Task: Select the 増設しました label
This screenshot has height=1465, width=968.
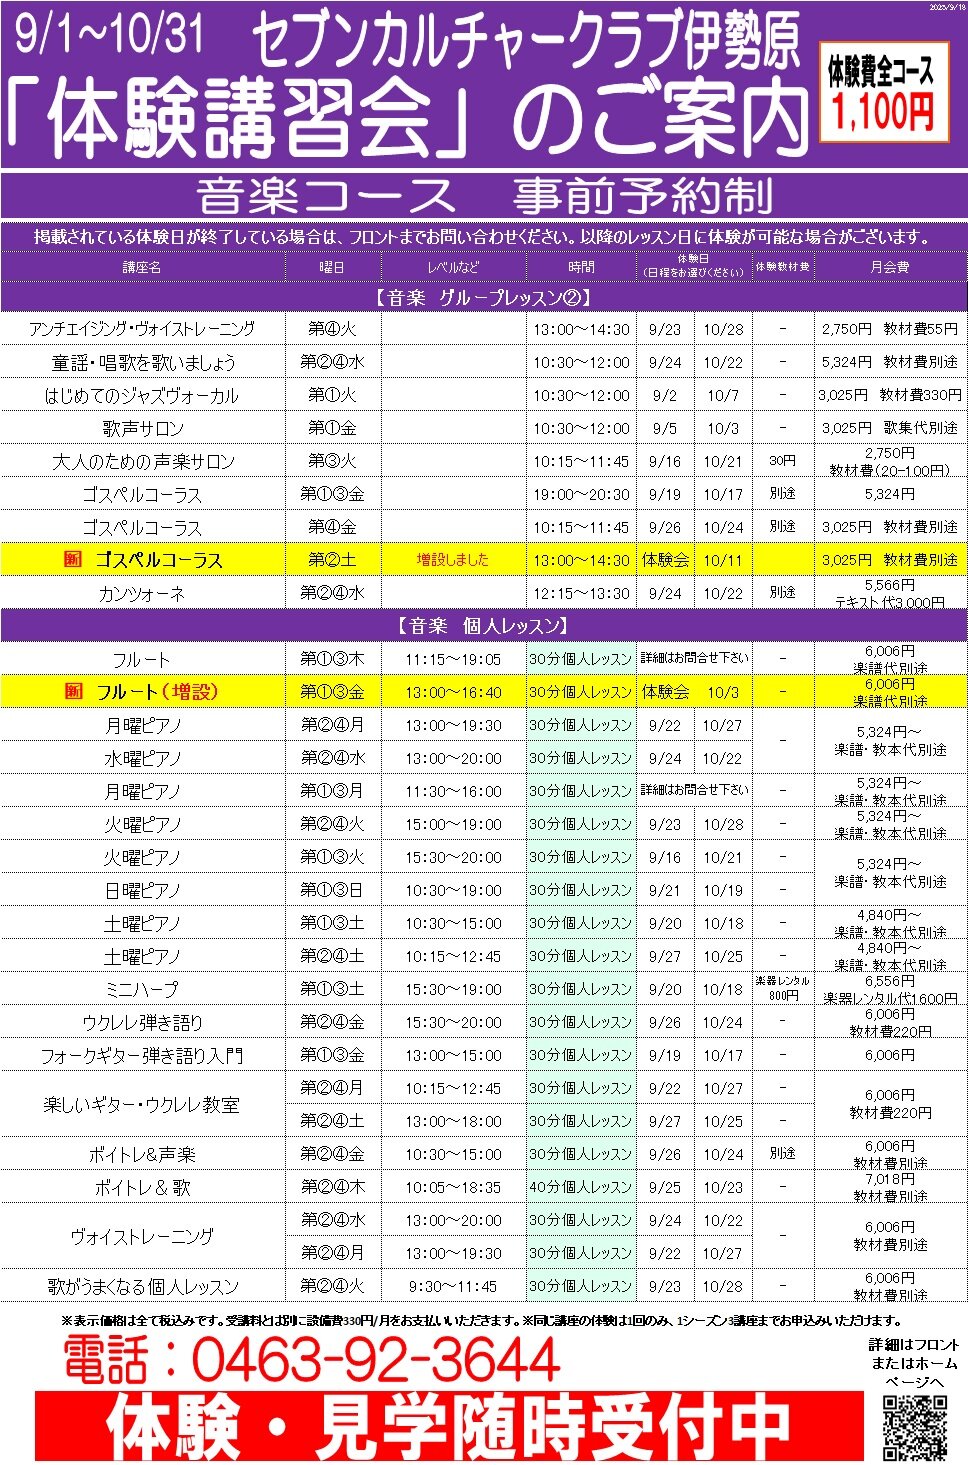Action: 453,559
